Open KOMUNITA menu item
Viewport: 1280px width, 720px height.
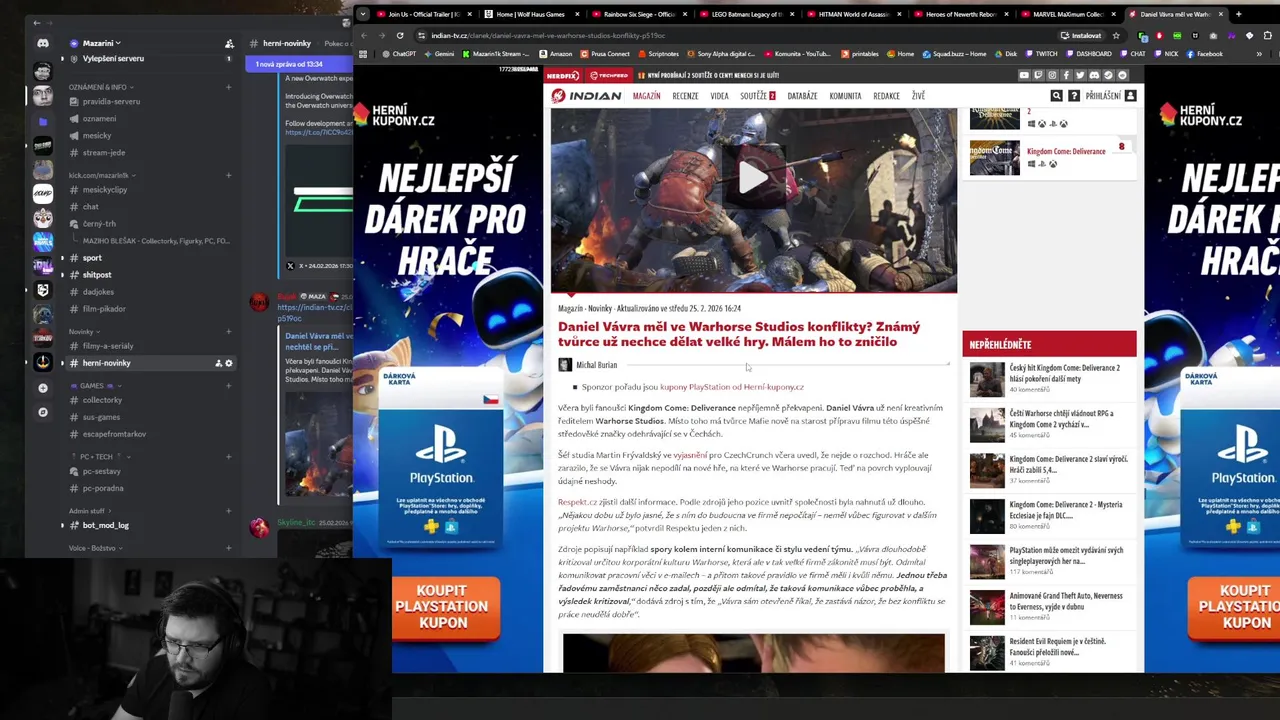(x=845, y=96)
